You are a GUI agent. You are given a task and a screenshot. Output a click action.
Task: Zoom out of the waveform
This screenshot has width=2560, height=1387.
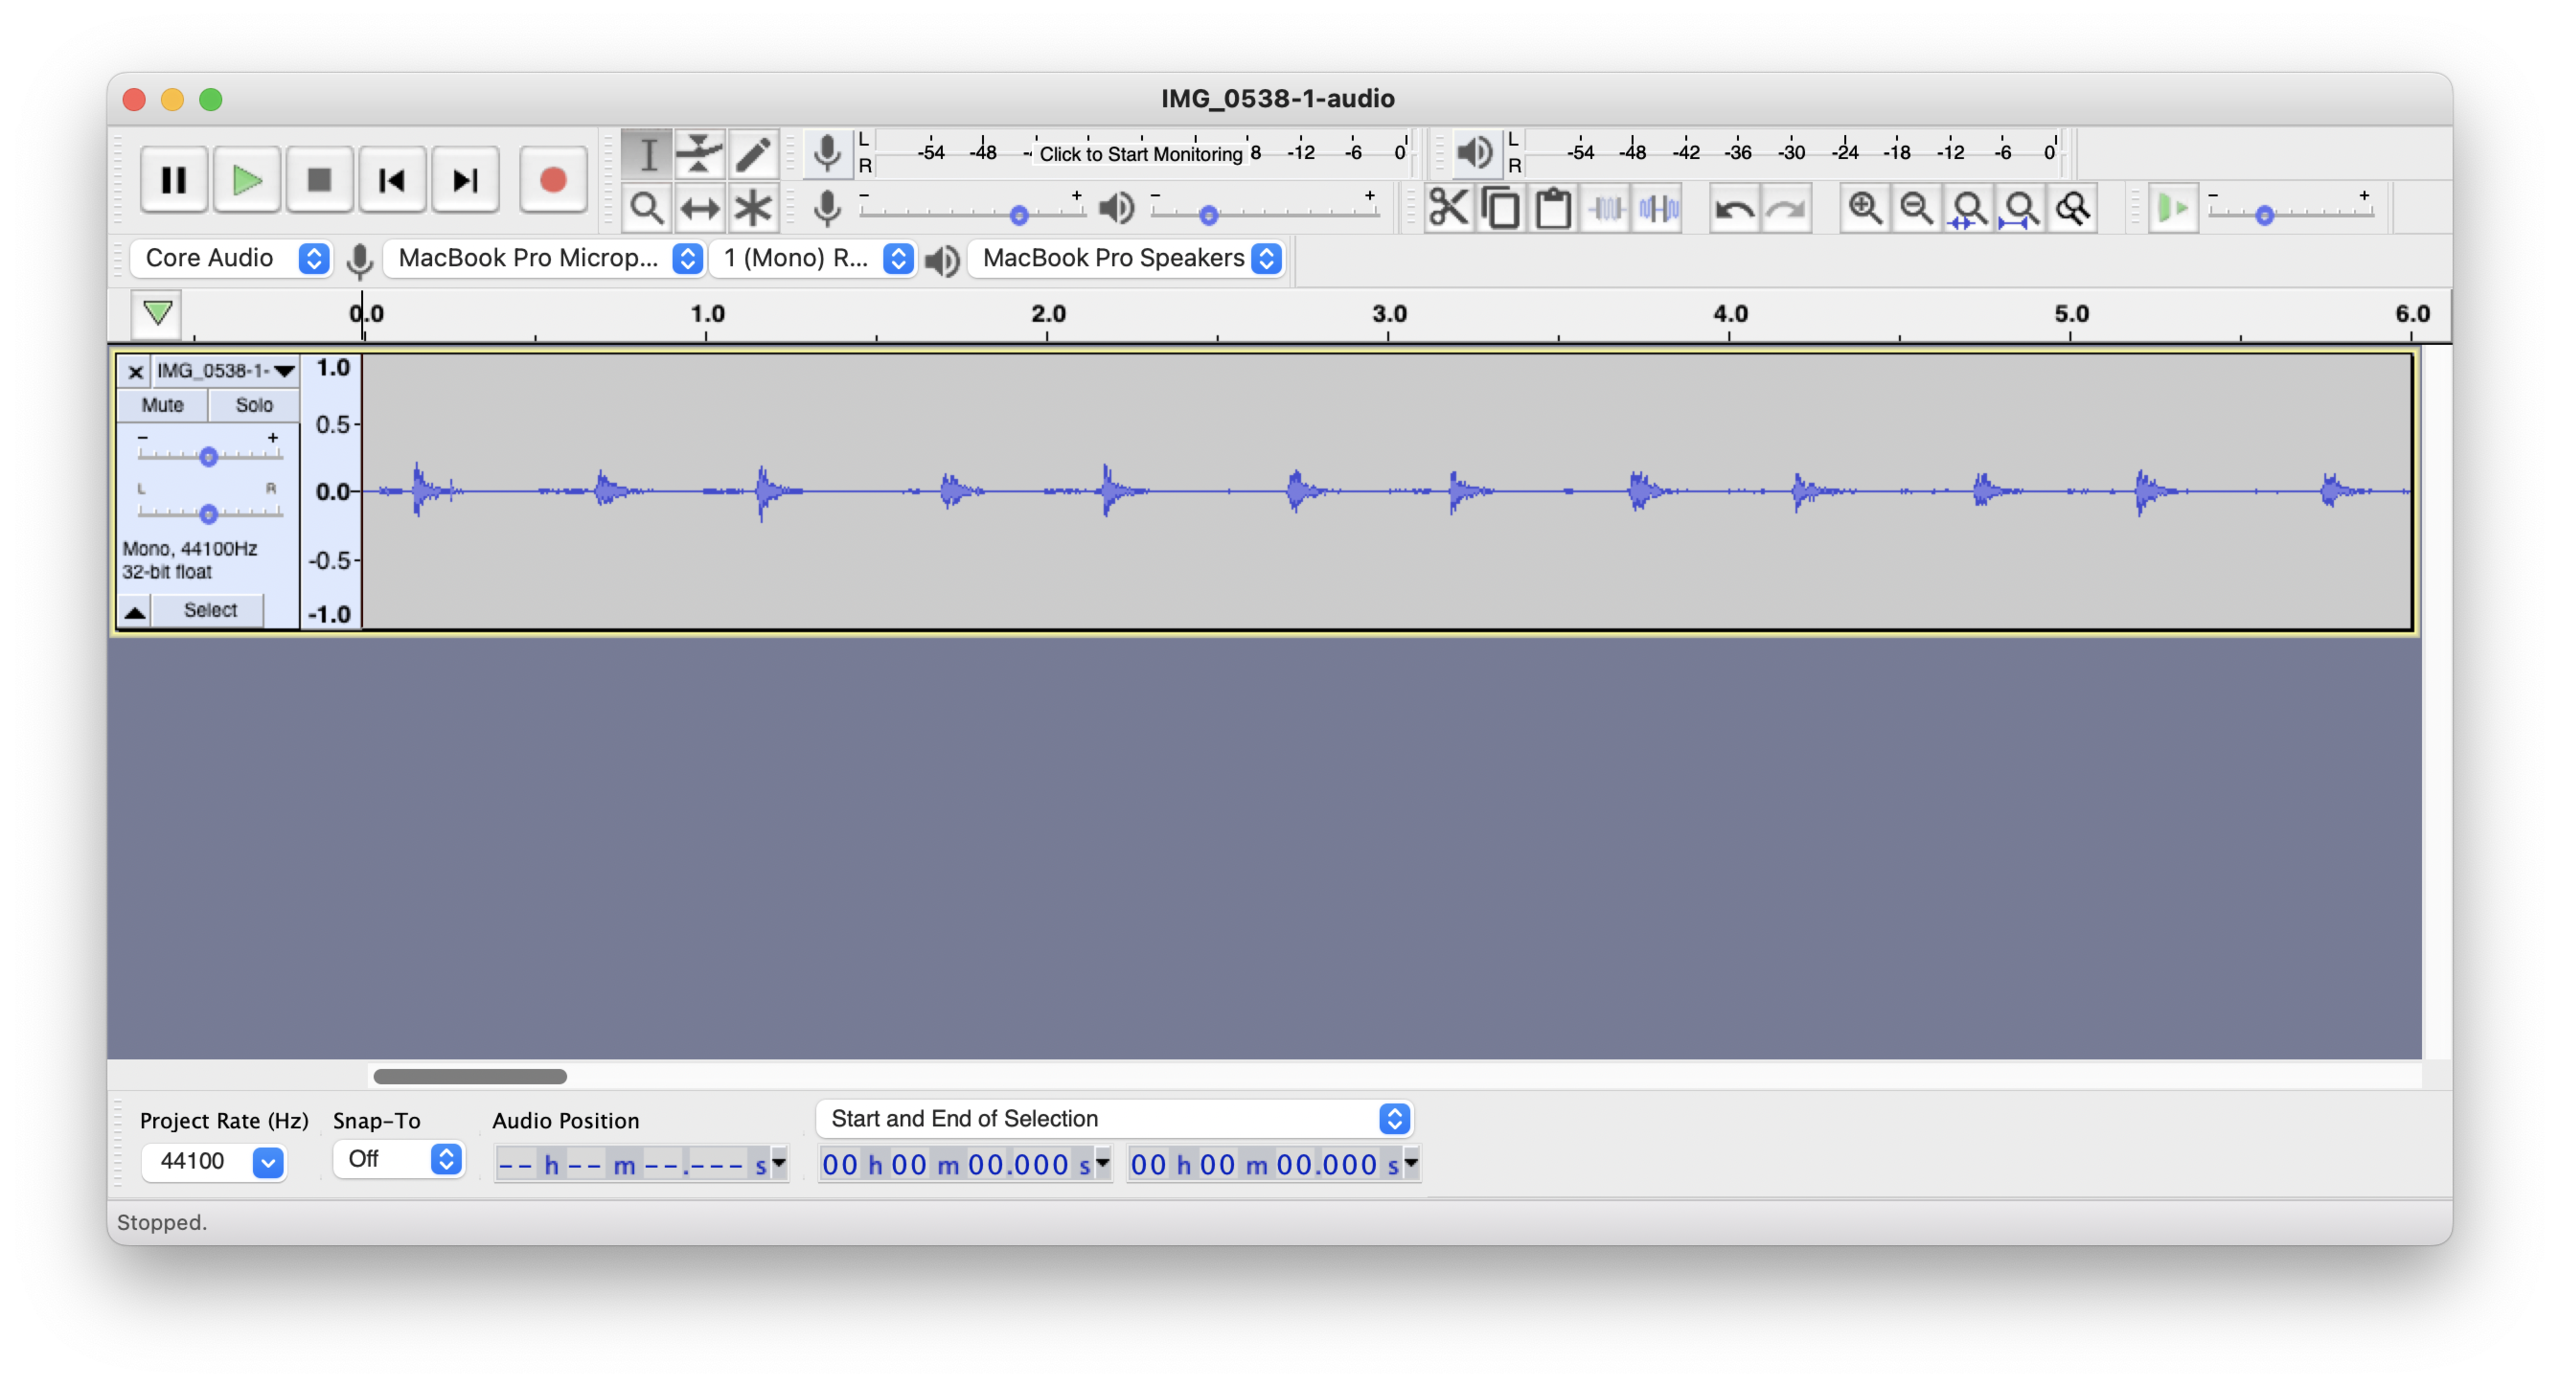1916,208
